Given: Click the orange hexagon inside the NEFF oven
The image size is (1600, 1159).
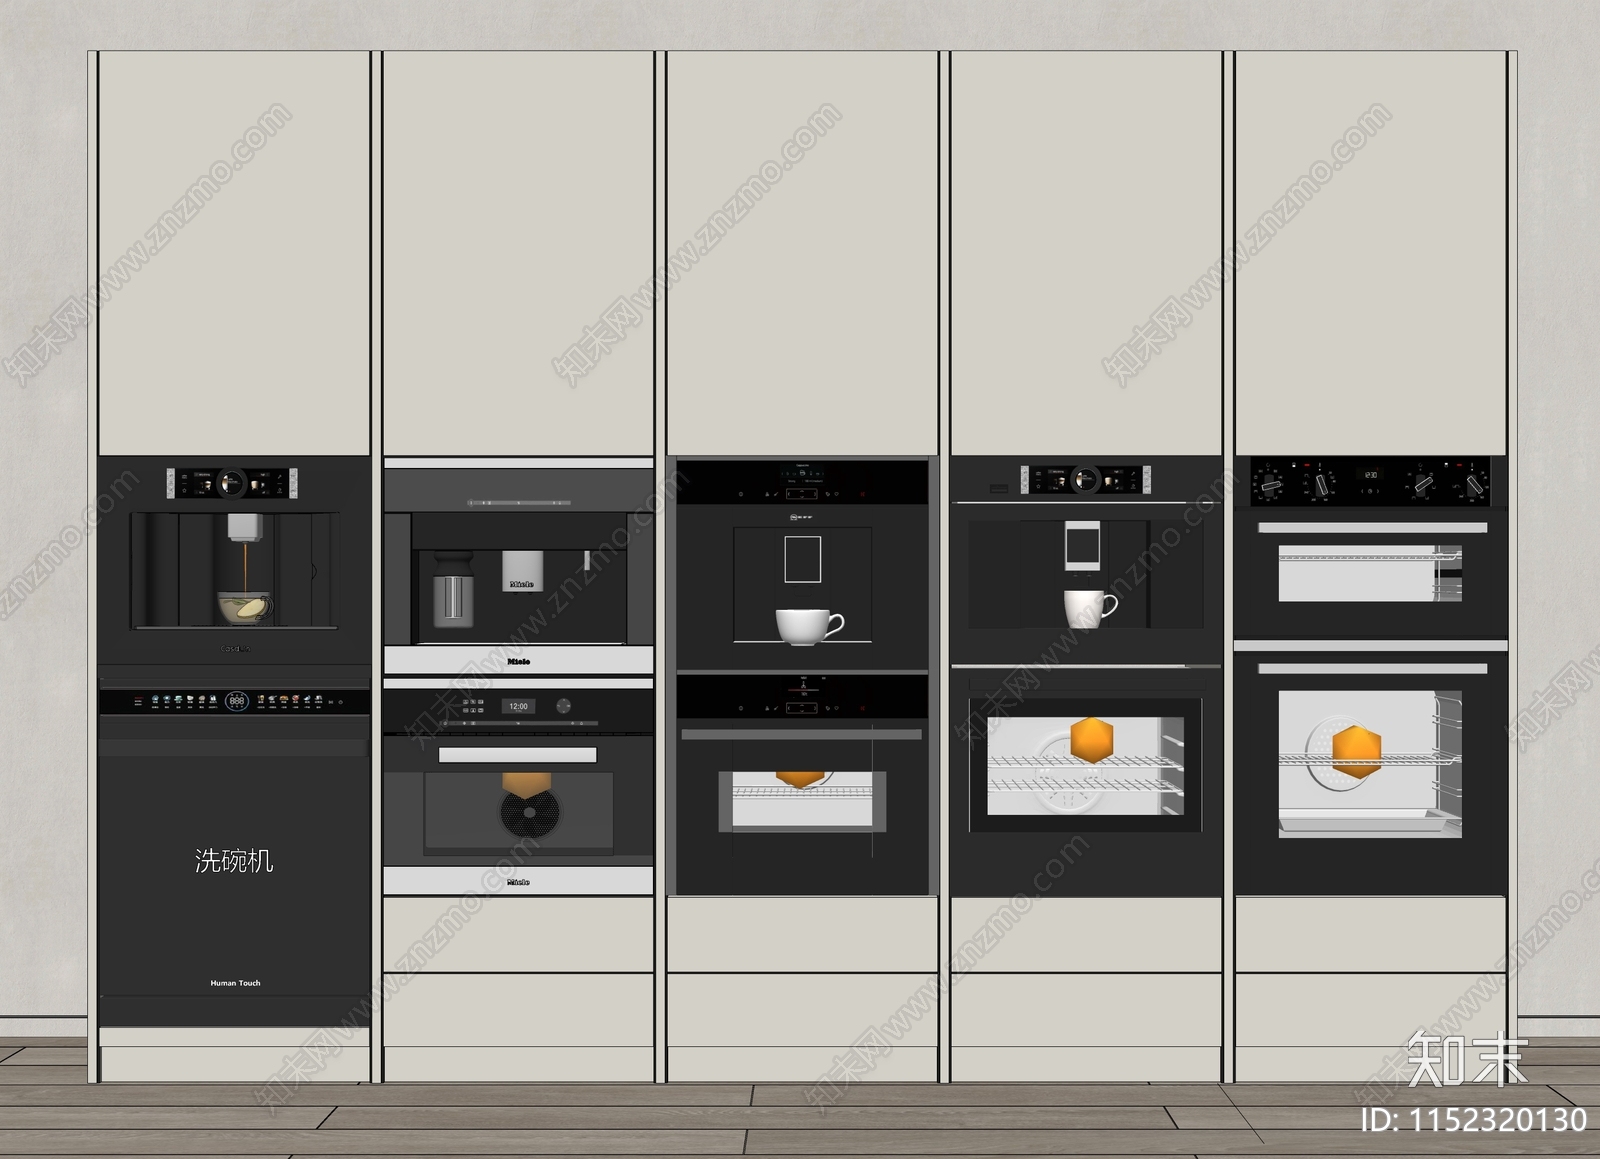Looking at the screenshot, I should tap(798, 777).
